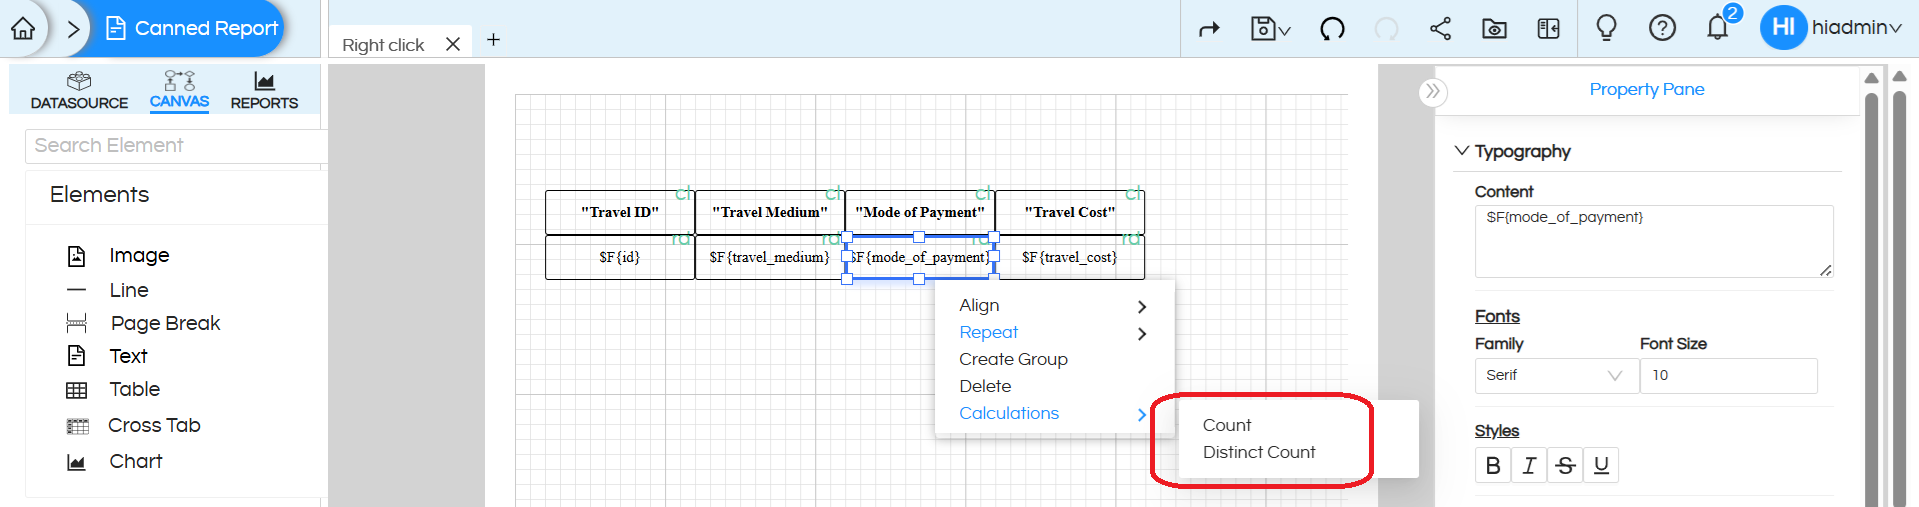Switch to the CANVAS tab
Screen dimensions: 1919x507
point(179,90)
